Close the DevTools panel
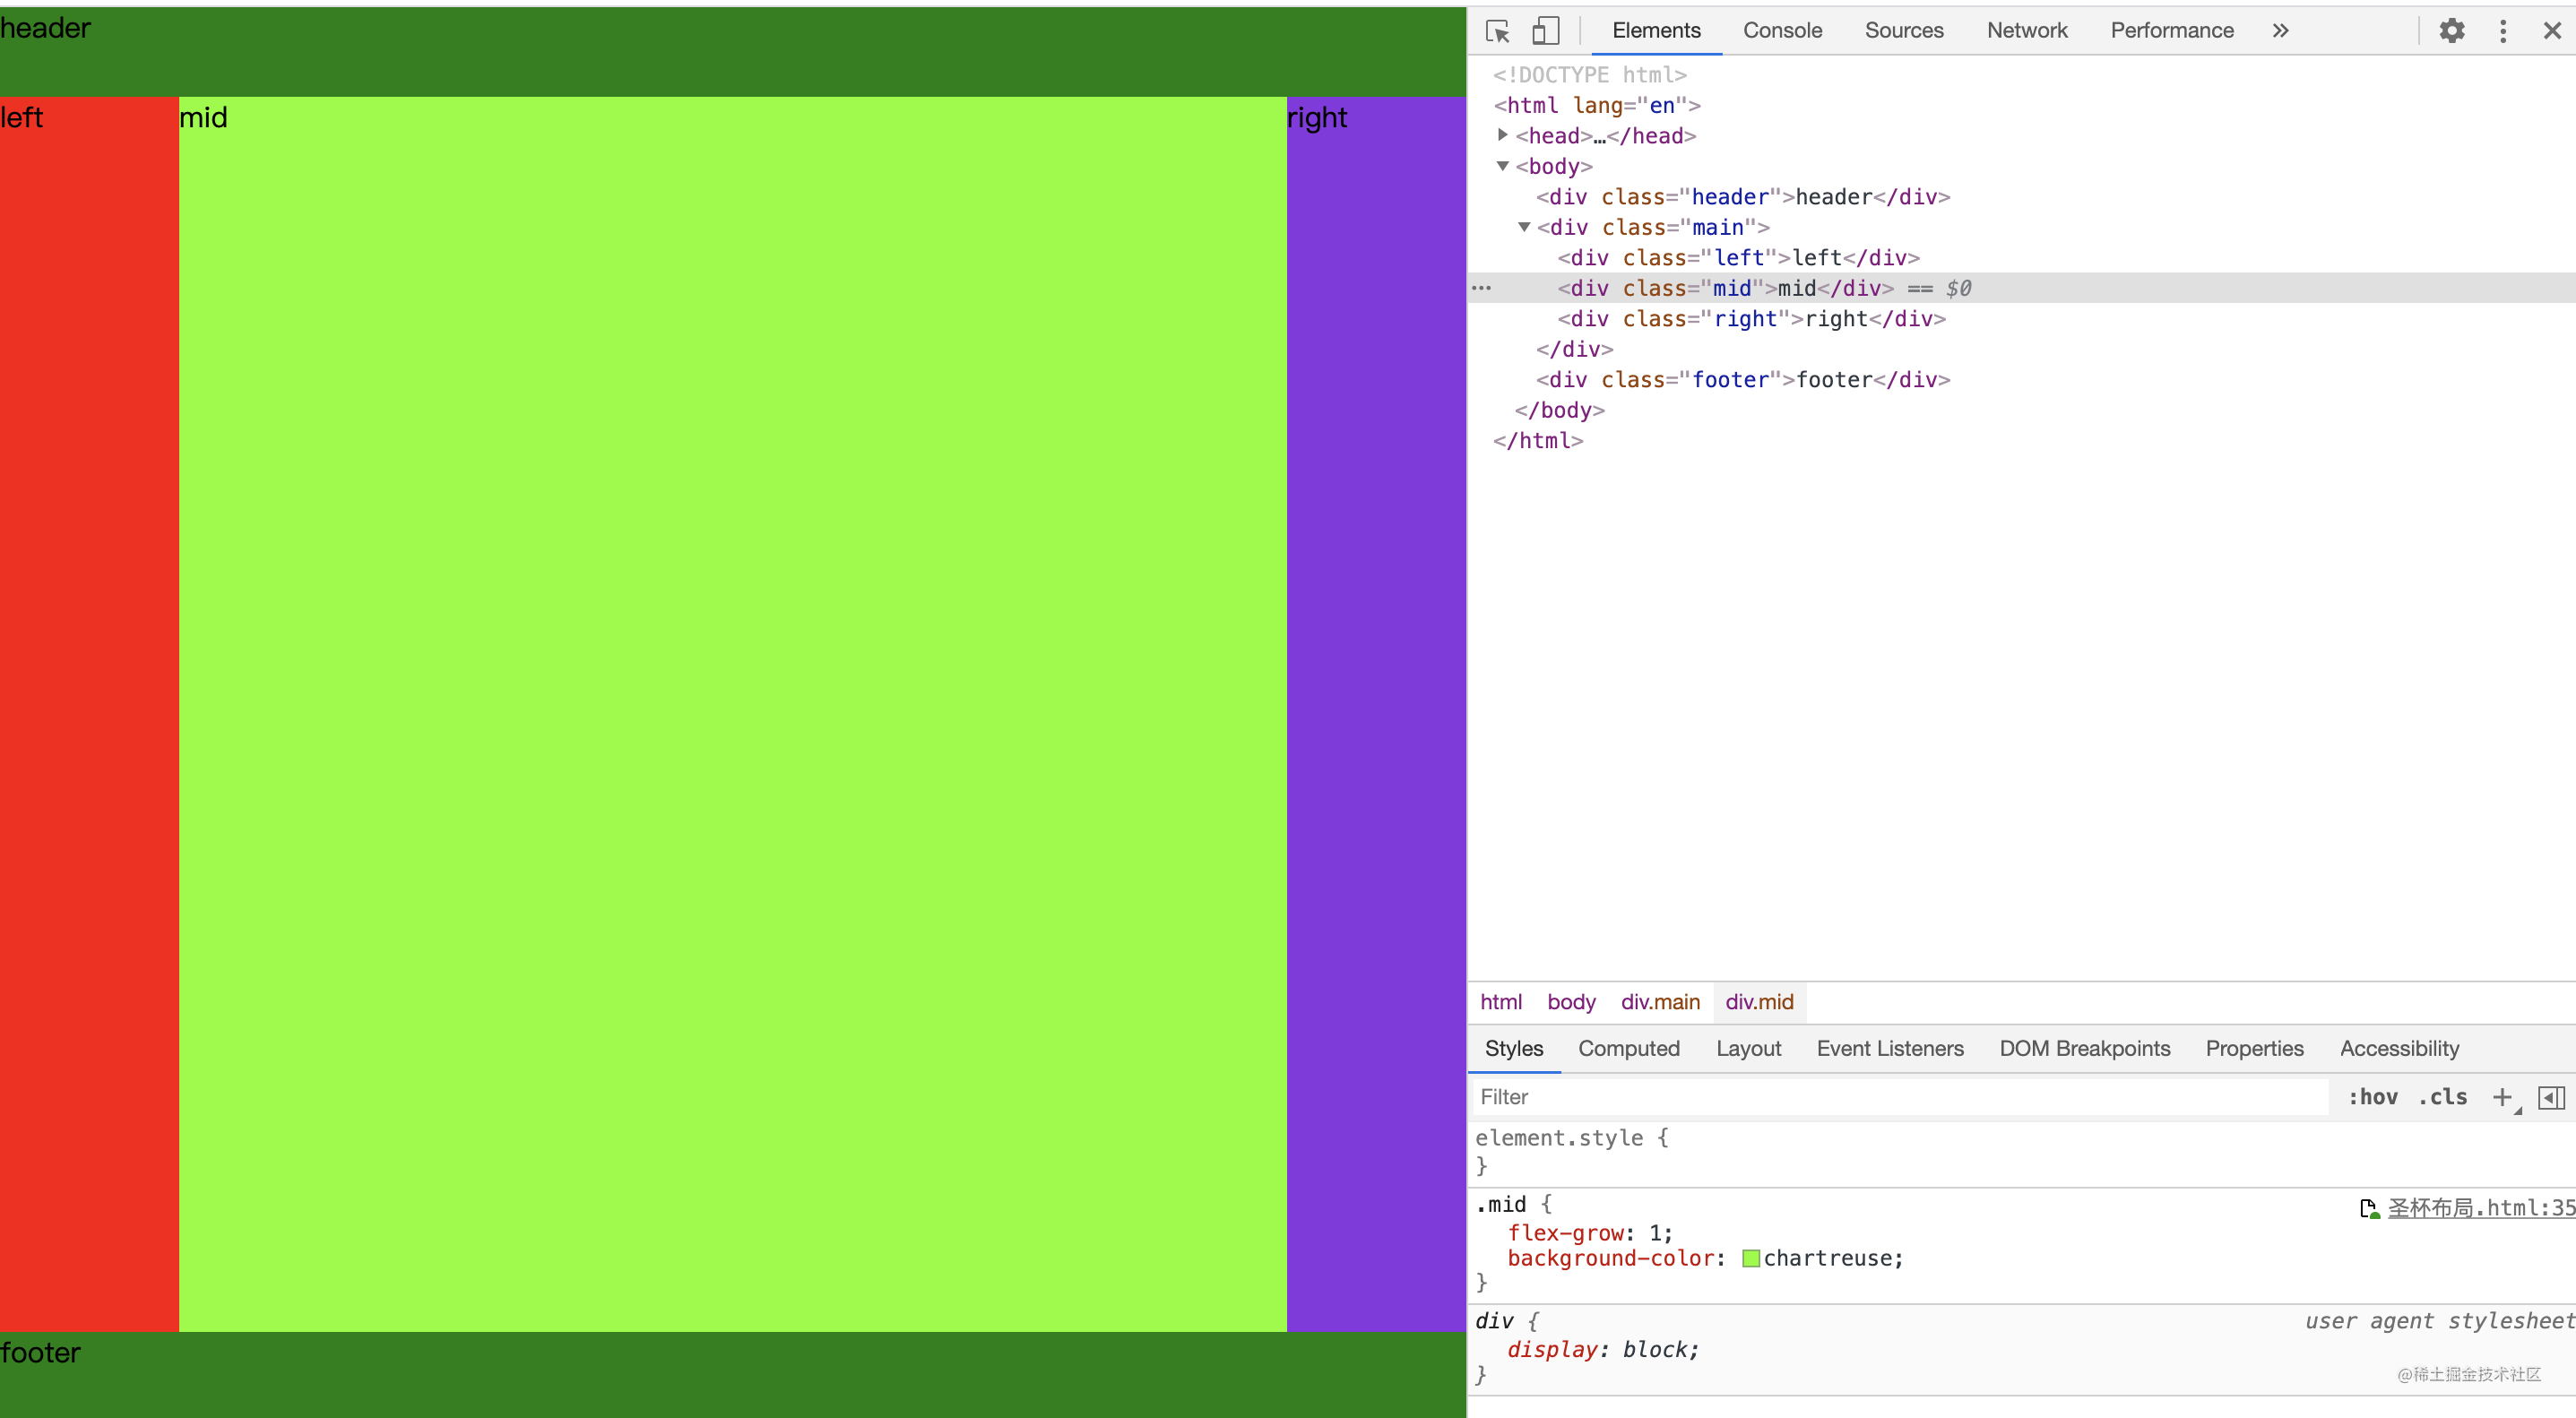The height and width of the screenshot is (1418, 2576). 2552,31
